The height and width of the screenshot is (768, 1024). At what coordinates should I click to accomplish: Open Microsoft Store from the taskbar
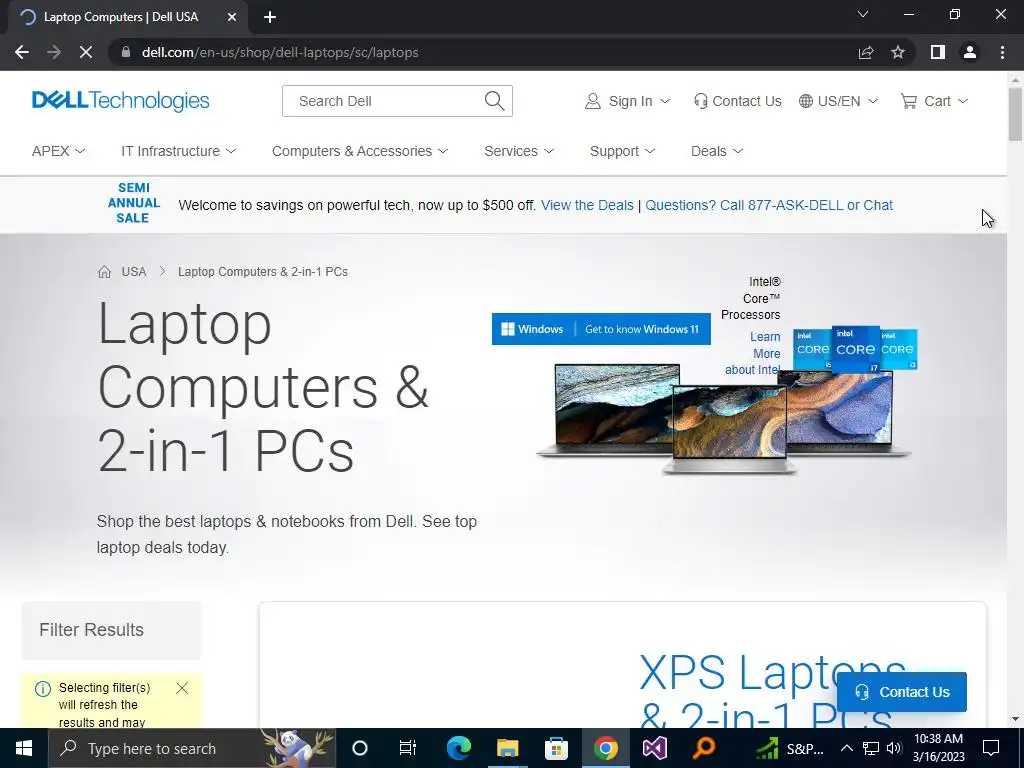tap(556, 748)
